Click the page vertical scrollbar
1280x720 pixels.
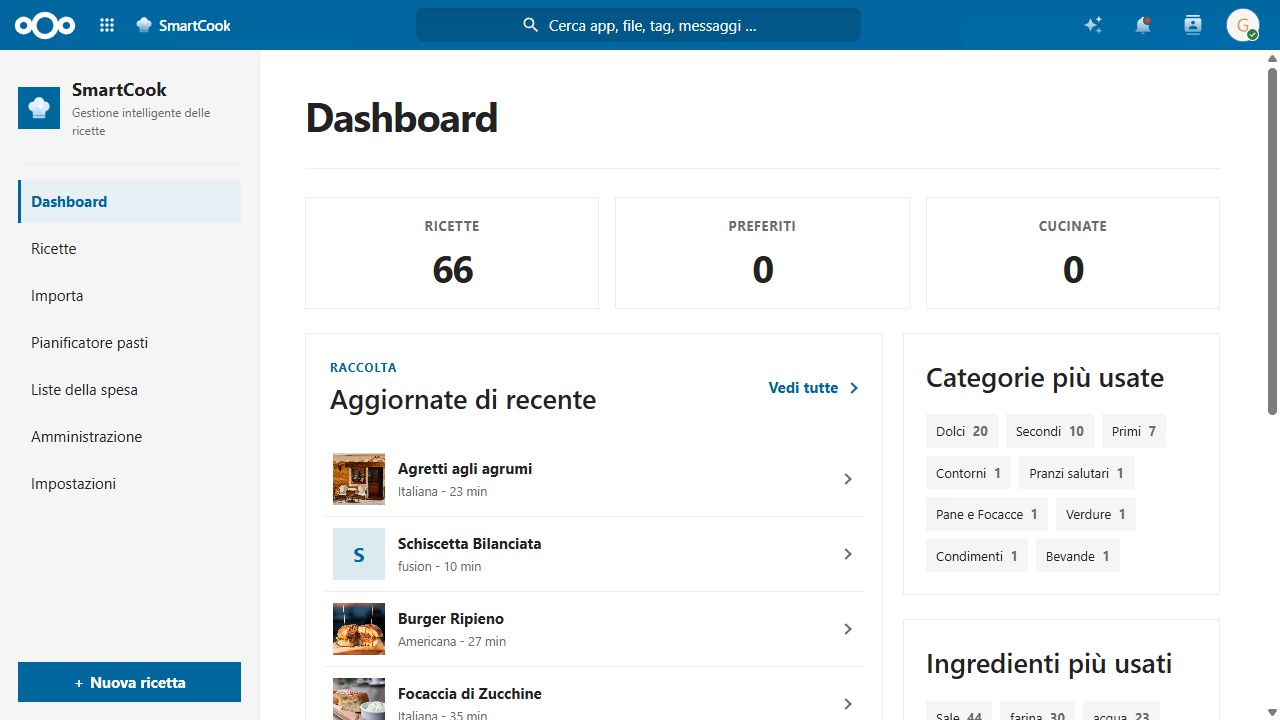point(1272,240)
